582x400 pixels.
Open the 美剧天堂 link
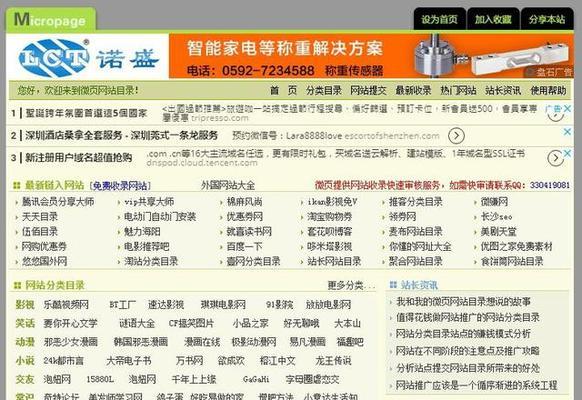[x=499, y=232]
